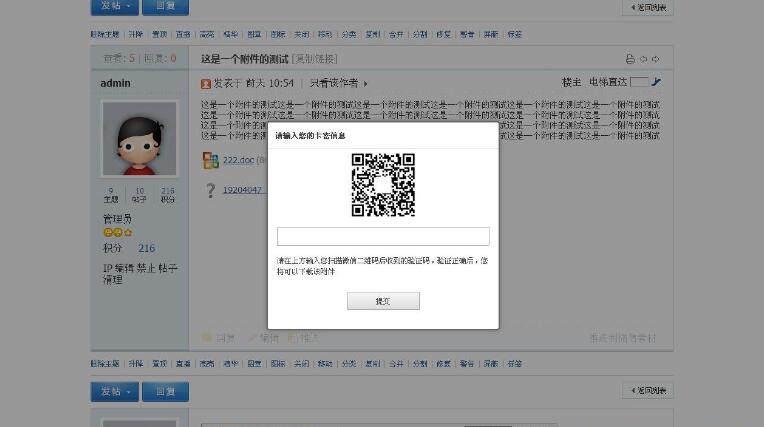Click the lower 回复 reply button
The width and height of the screenshot is (764, 427).
[x=165, y=392]
